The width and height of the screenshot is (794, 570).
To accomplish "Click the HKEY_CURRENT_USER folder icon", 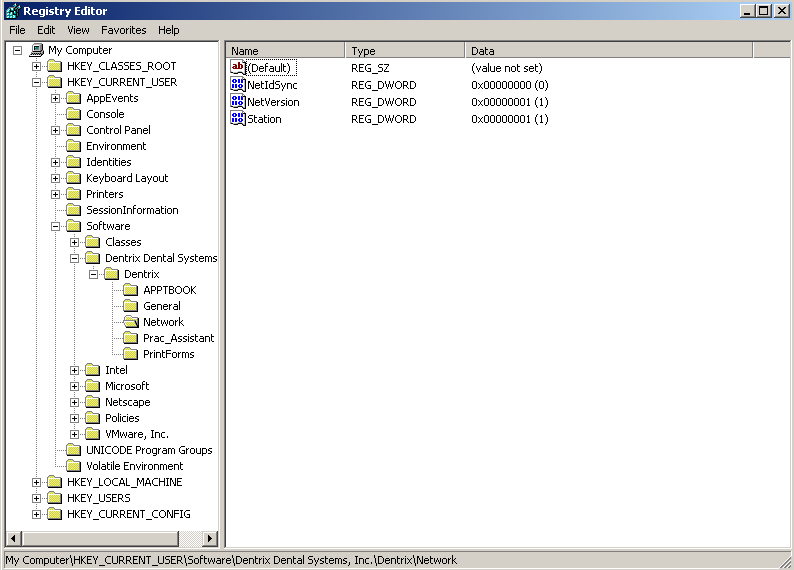I will (x=54, y=82).
